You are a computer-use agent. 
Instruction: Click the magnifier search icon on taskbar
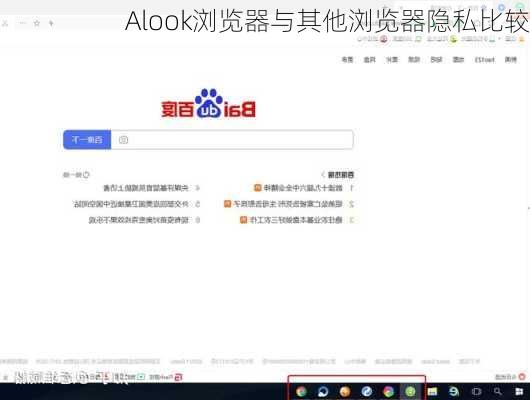[x=498, y=392]
